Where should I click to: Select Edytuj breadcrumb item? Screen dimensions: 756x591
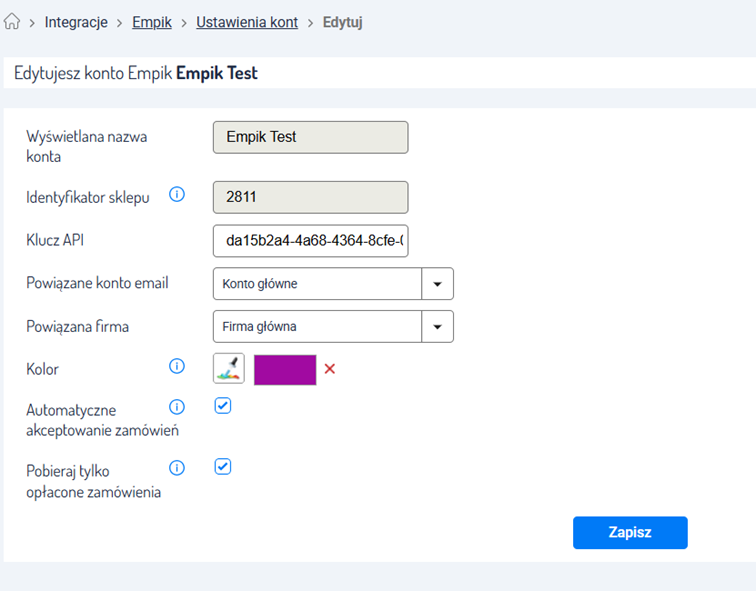[x=342, y=22]
